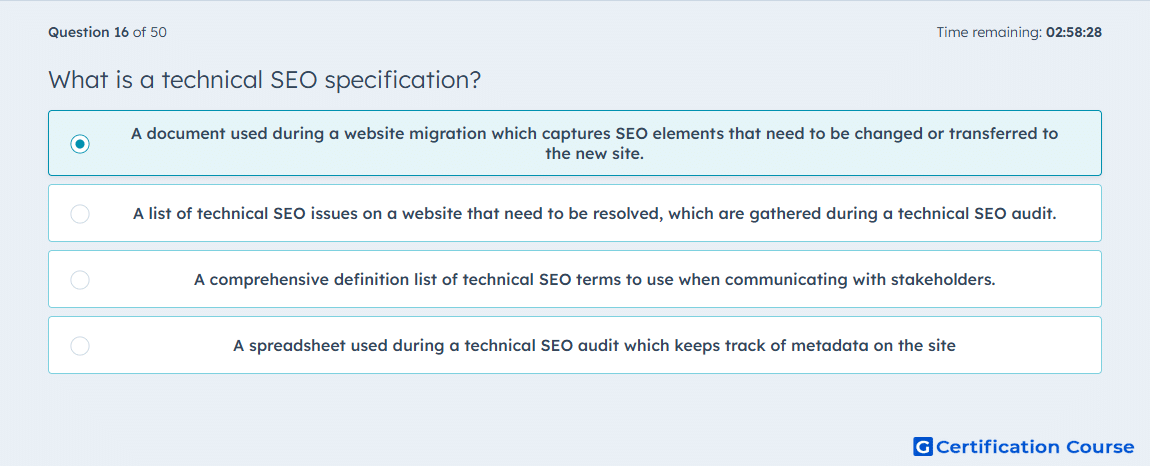The width and height of the screenshot is (1150, 466).
Task: Click the Time remaining label
Action: point(989,32)
